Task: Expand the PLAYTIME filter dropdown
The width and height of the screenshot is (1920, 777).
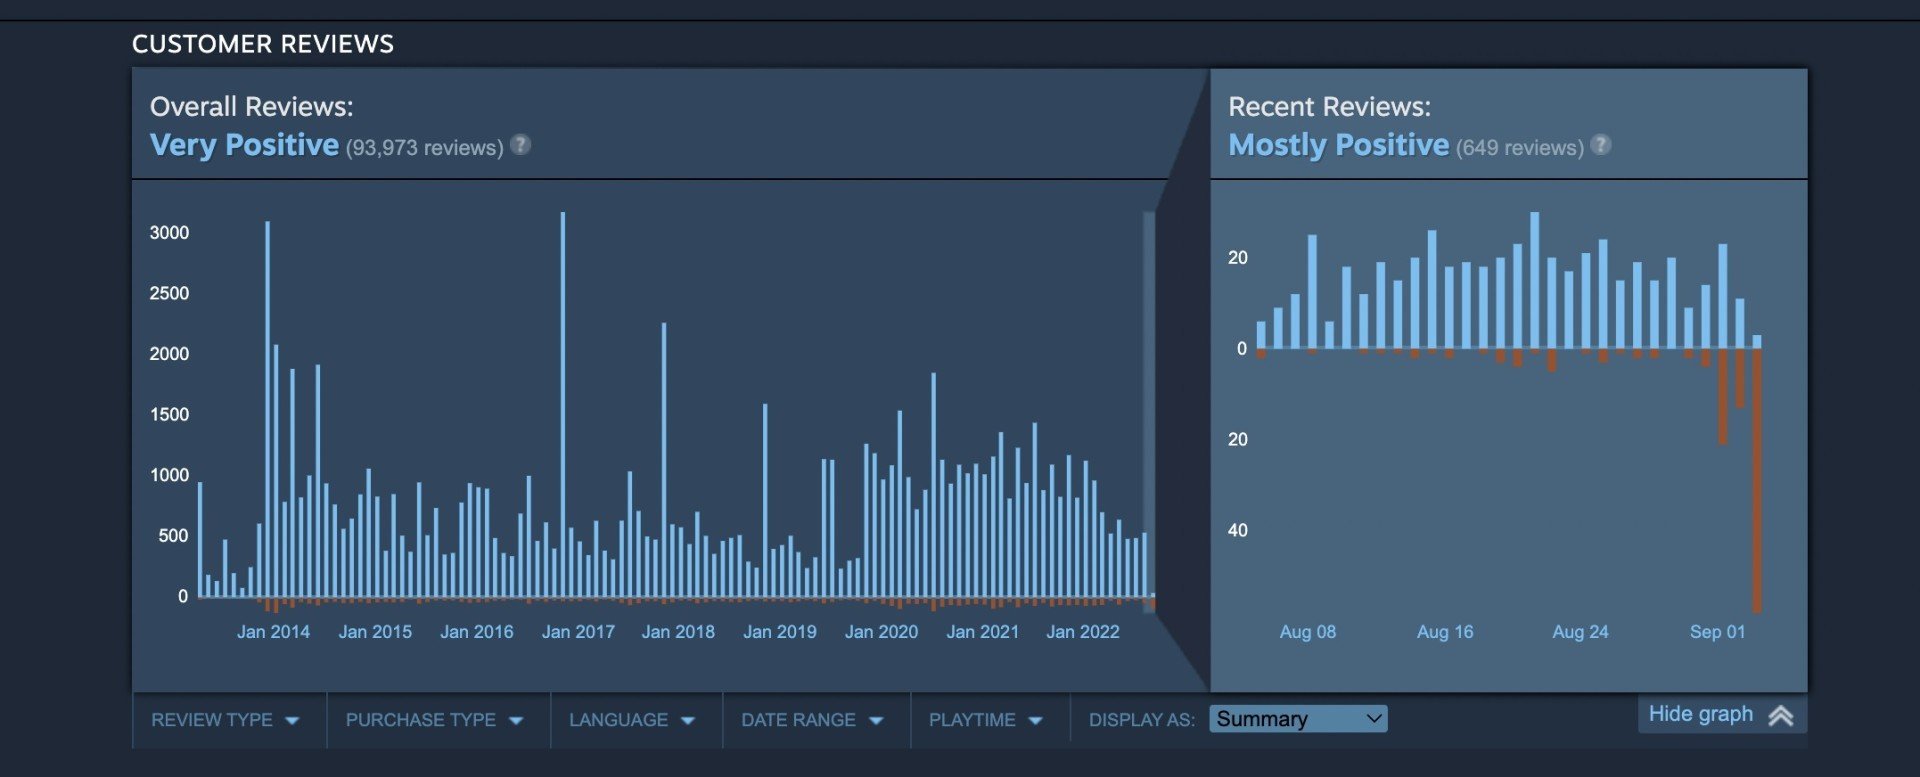Action: [985, 720]
